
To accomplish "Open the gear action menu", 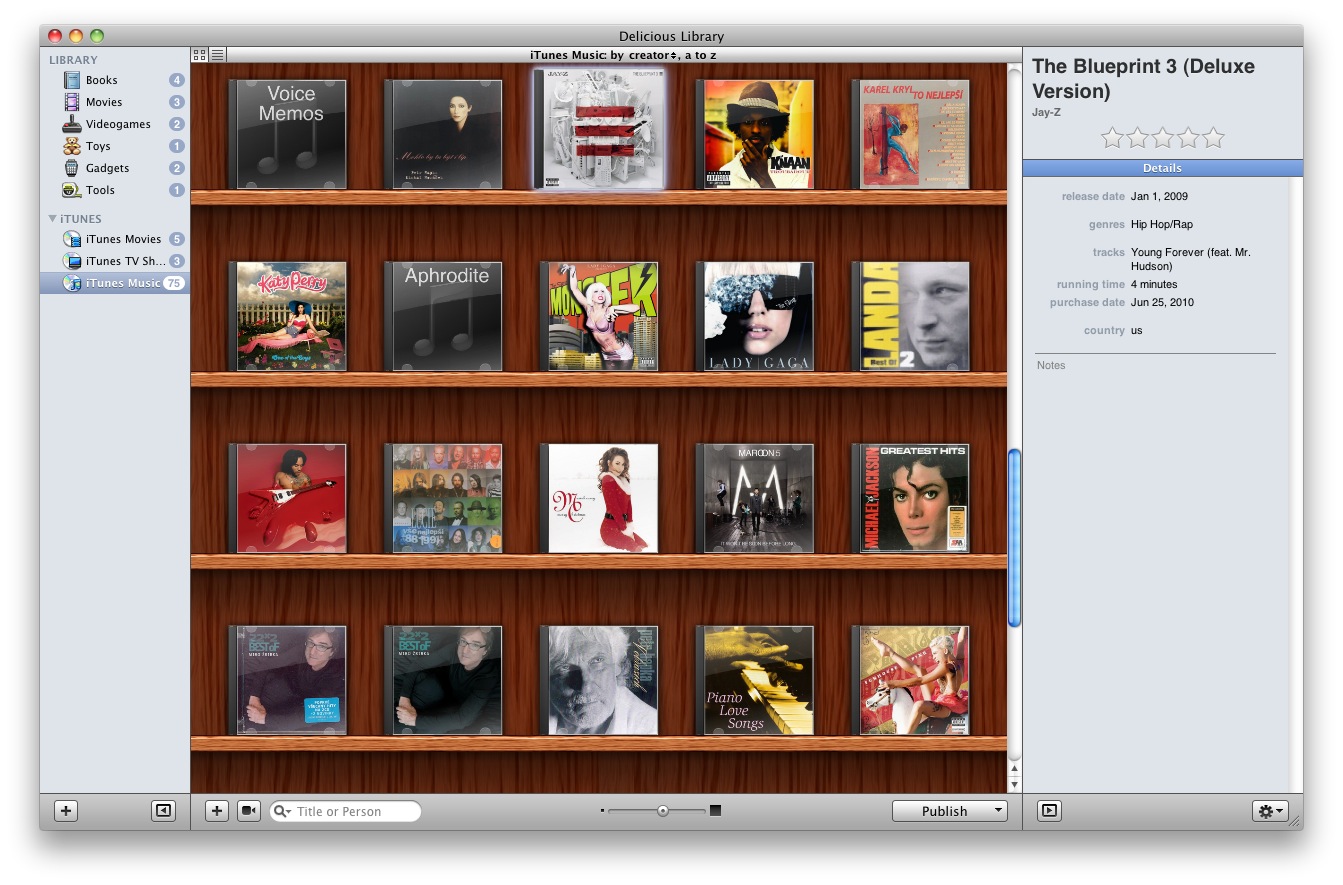I will [1270, 811].
